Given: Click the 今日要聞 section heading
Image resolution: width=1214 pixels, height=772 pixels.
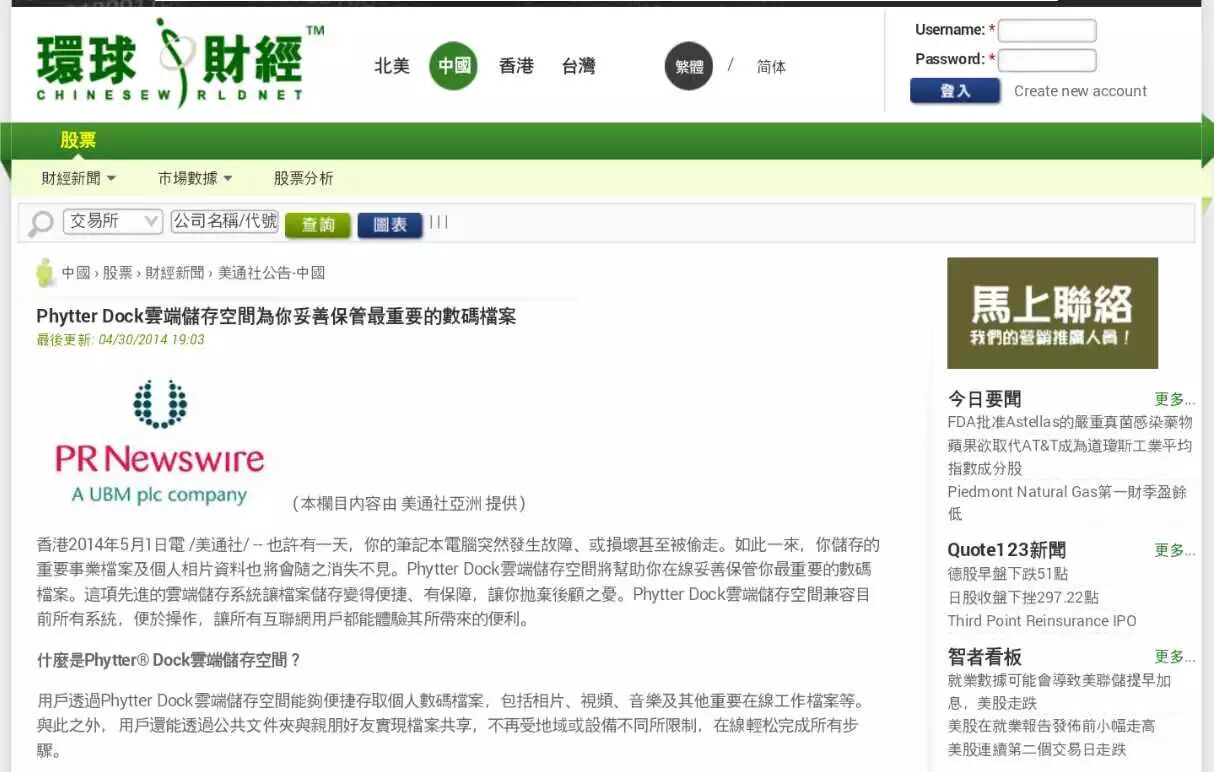Looking at the screenshot, I should (x=985, y=399).
